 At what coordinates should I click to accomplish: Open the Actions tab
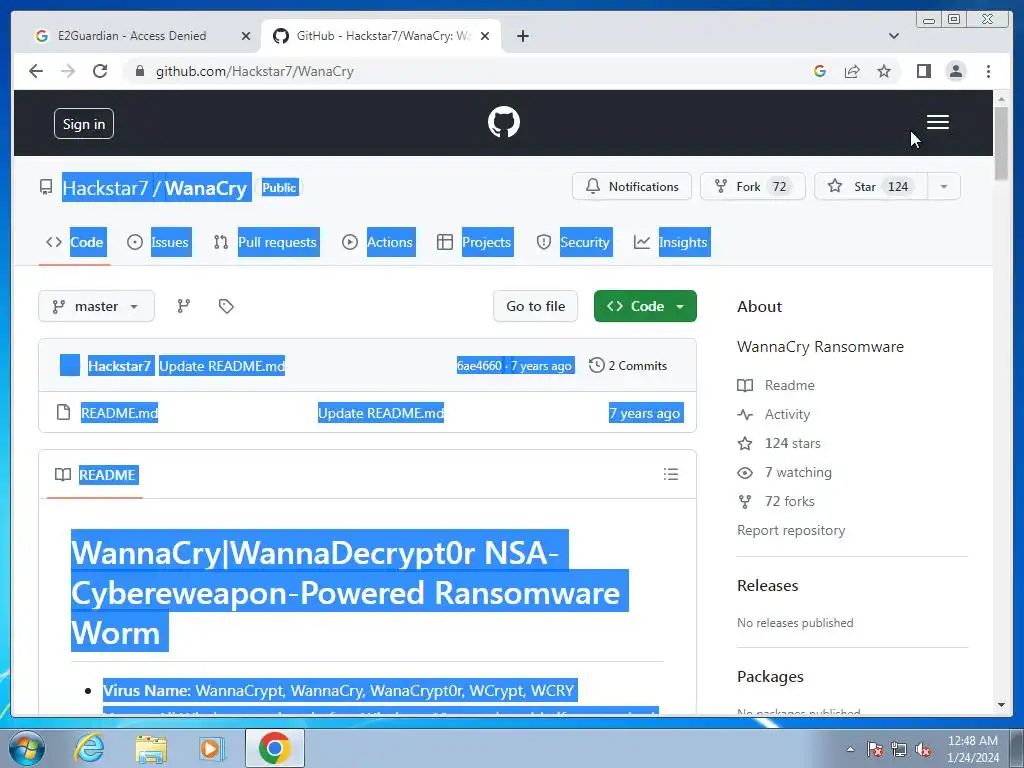click(377, 242)
